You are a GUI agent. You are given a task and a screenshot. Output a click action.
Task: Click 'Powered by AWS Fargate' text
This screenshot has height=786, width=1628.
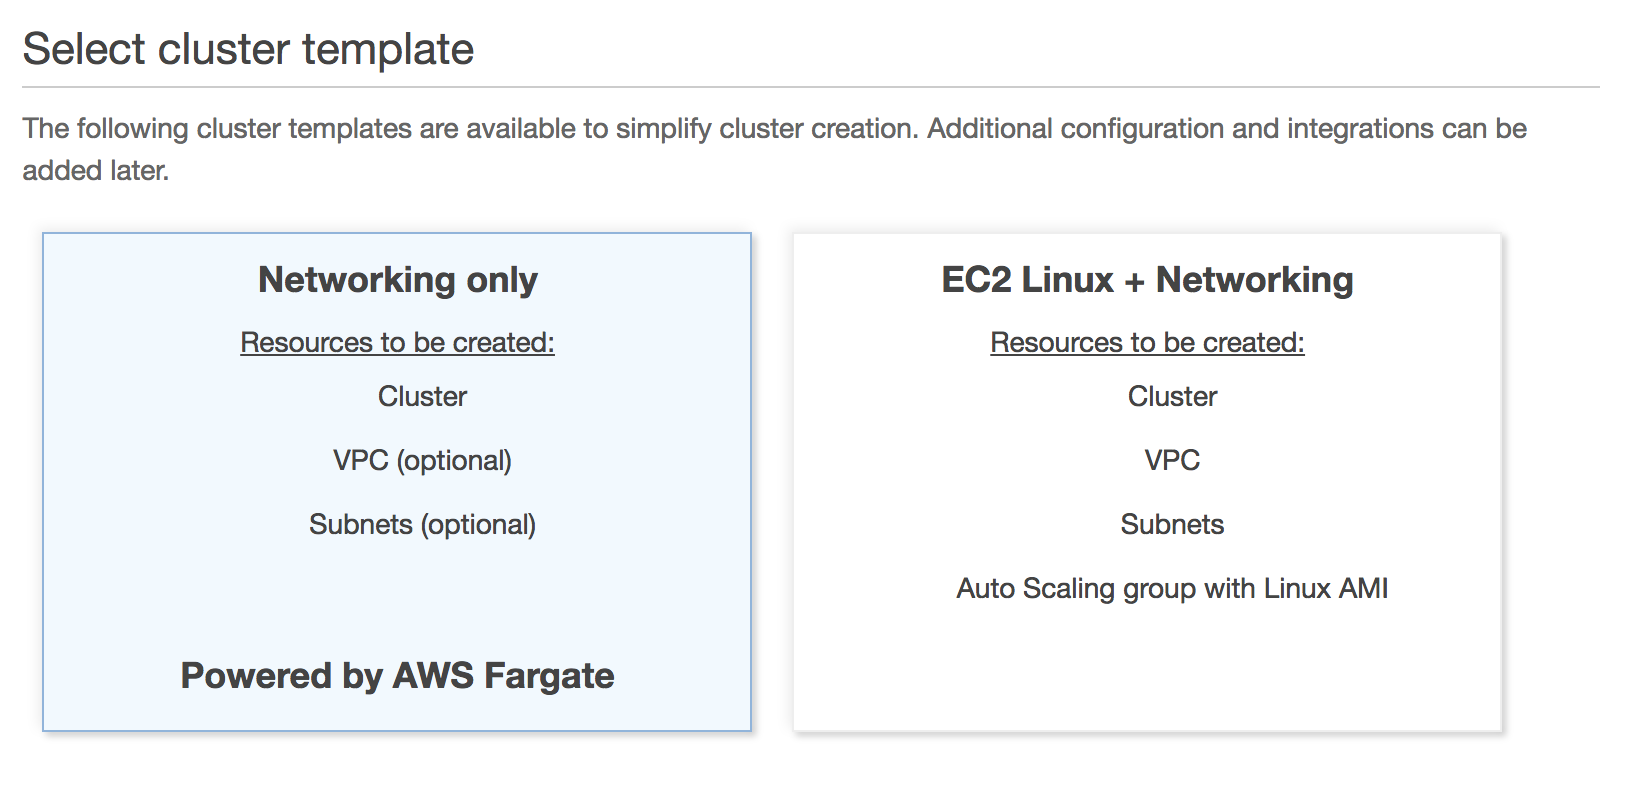click(397, 676)
